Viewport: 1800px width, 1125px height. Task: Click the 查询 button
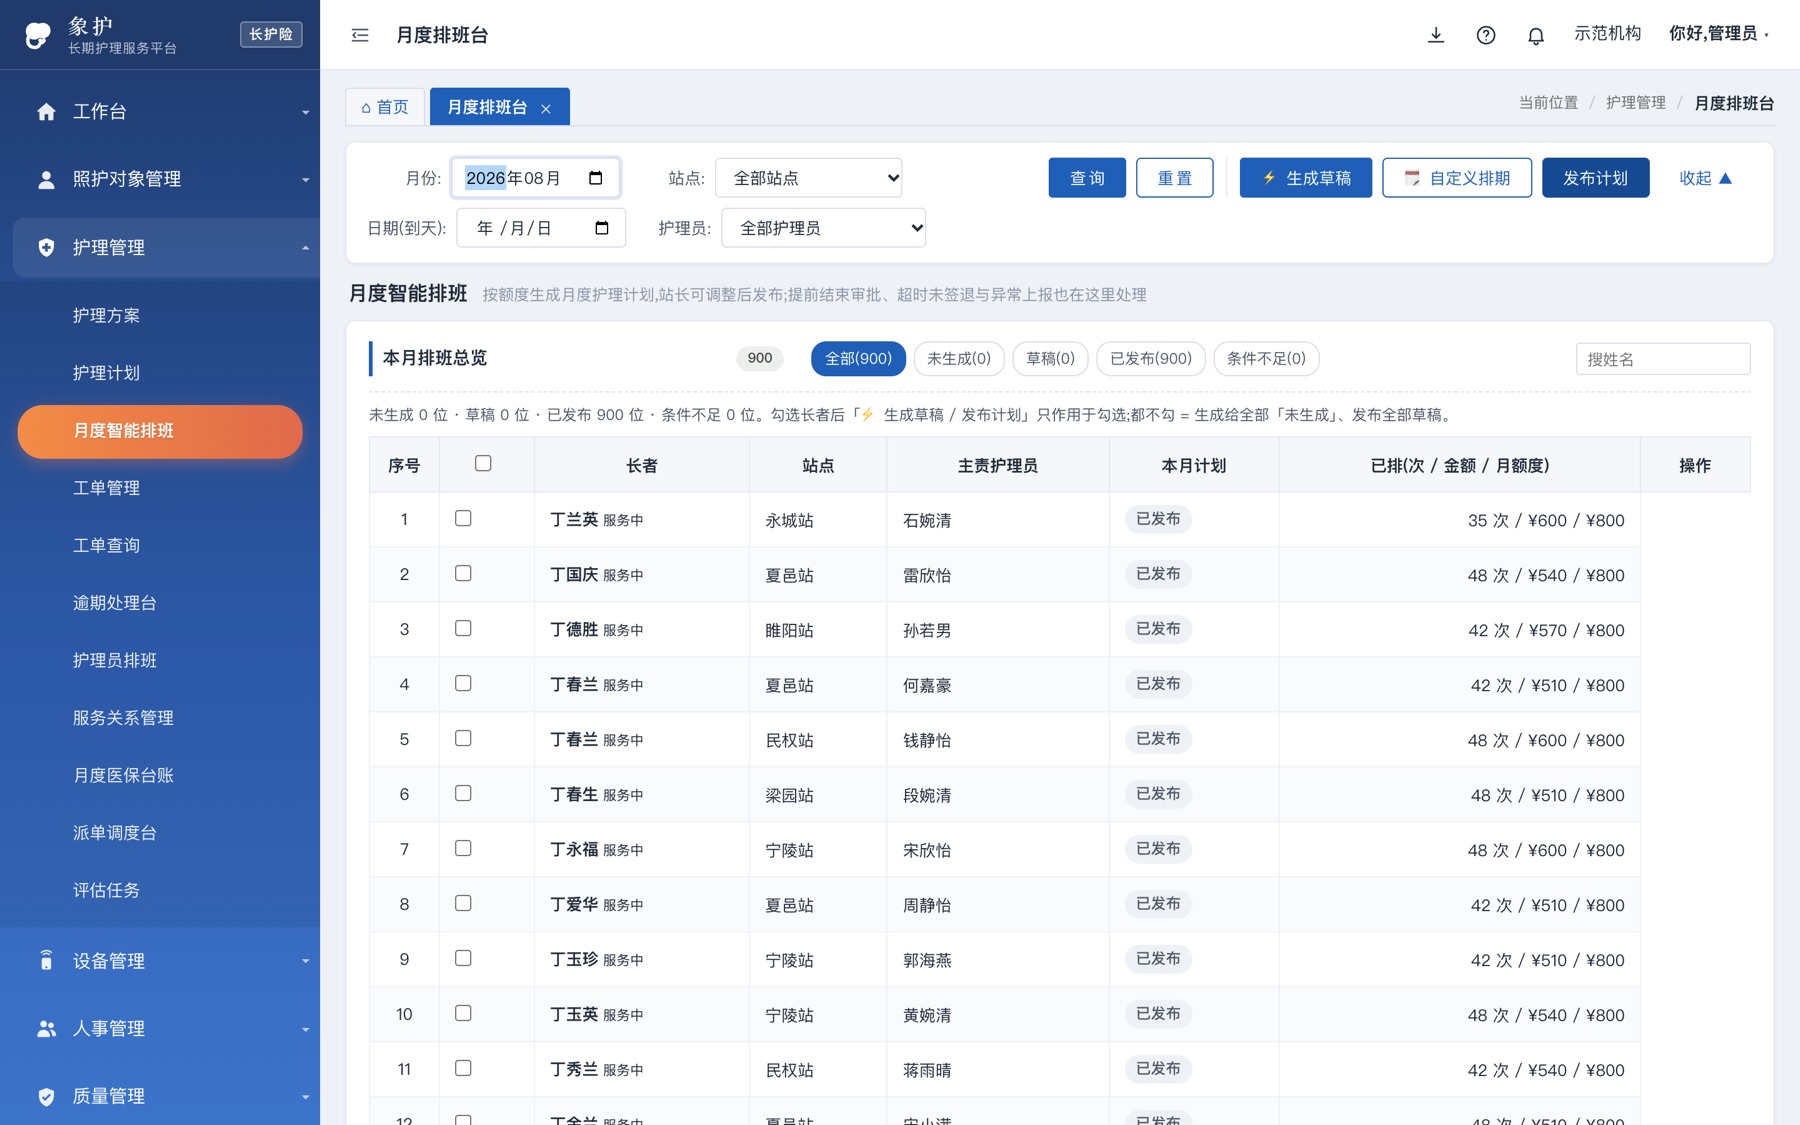click(1087, 178)
